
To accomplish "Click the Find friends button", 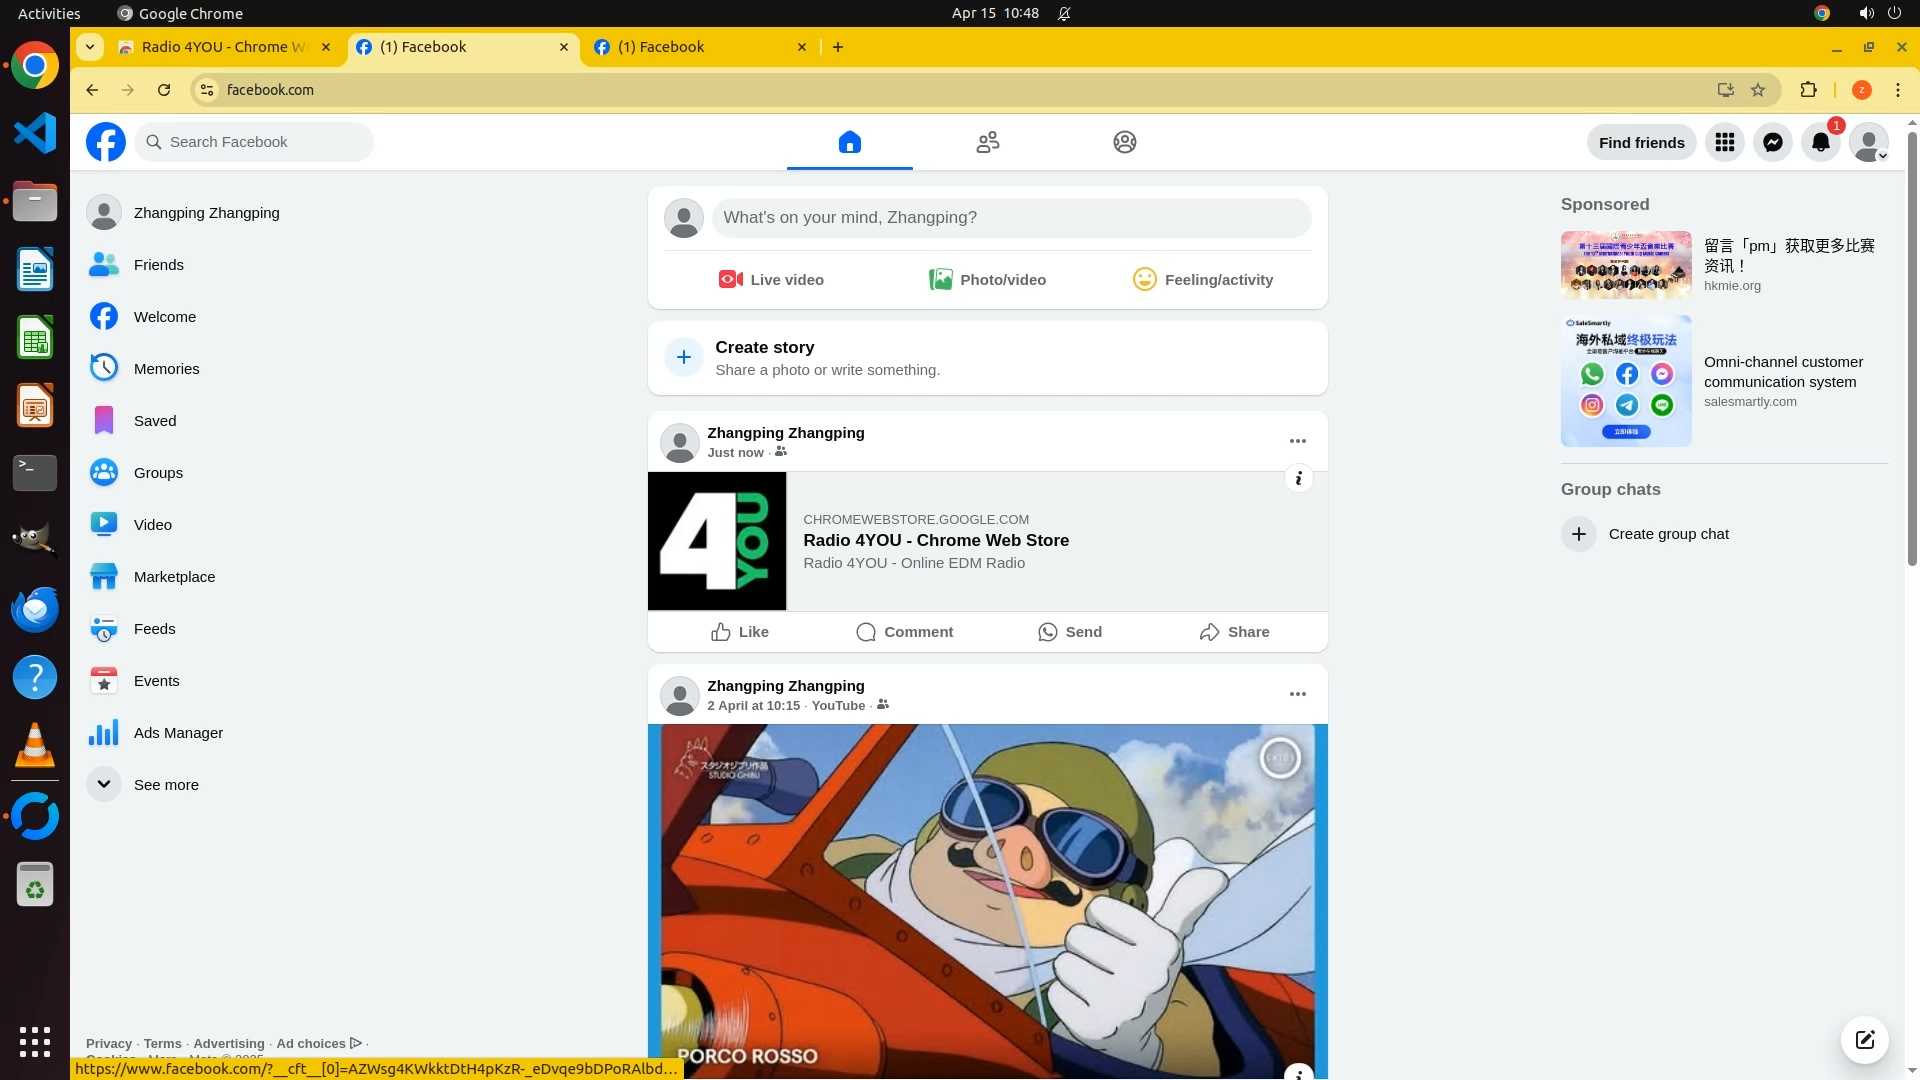I will [x=1641, y=142].
